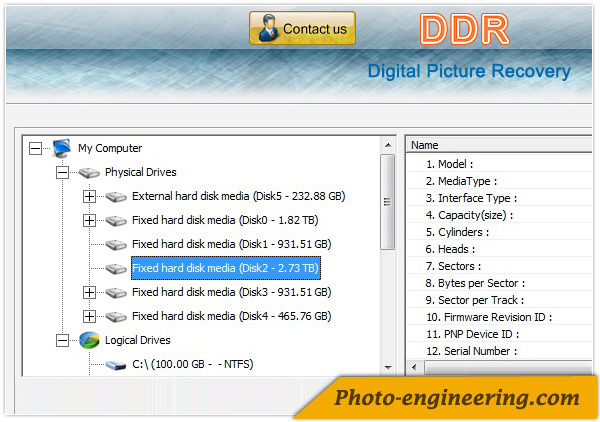Collapse the Logical Drives node
The height and width of the screenshot is (422, 600).
pyautogui.click(x=62, y=341)
